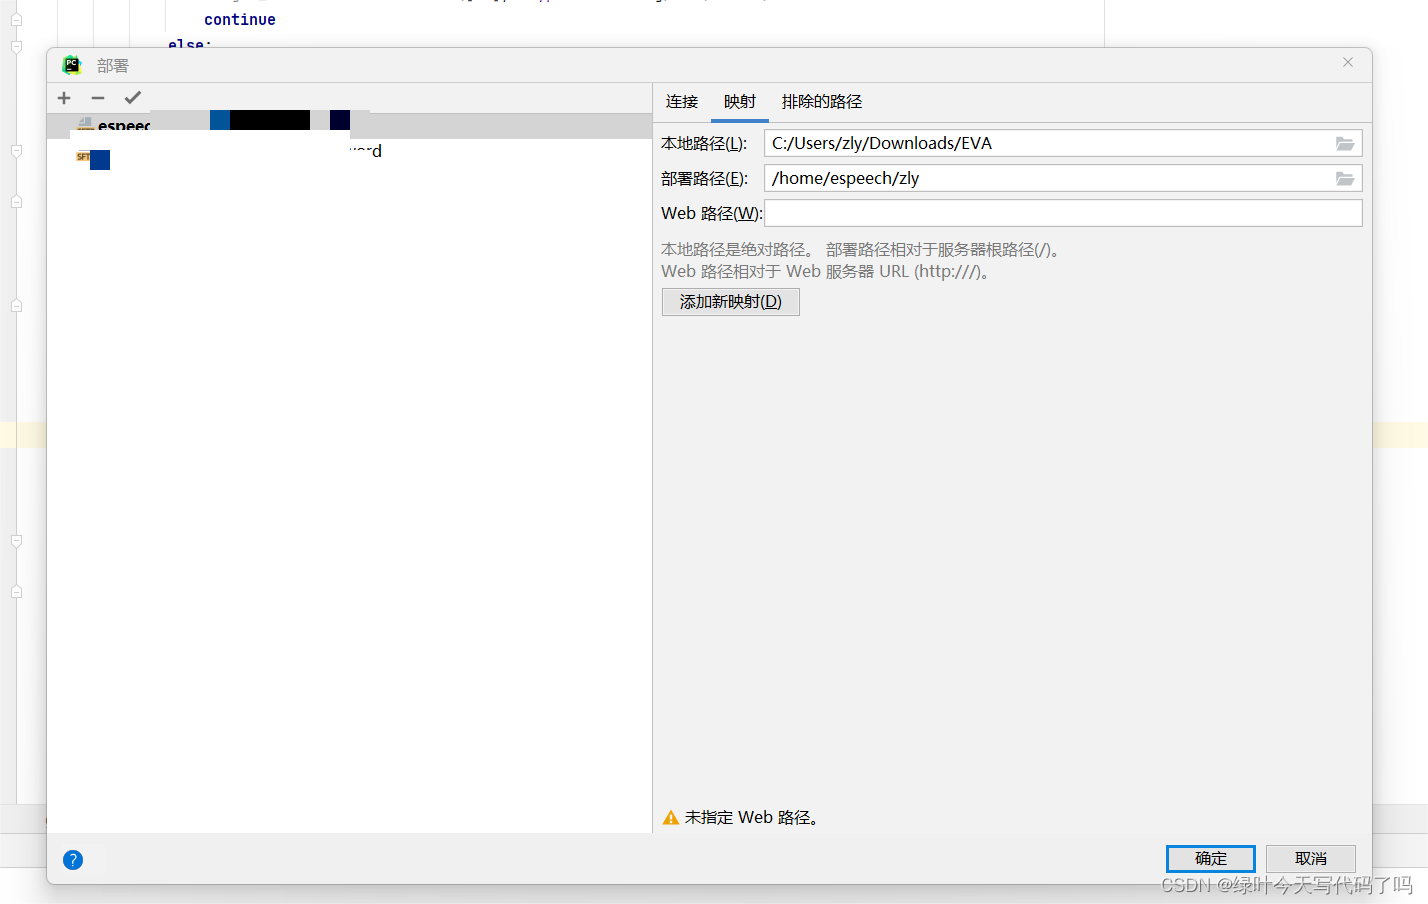Close the deployment dialog
1428x904 pixels.
[x=1348, y=62]
